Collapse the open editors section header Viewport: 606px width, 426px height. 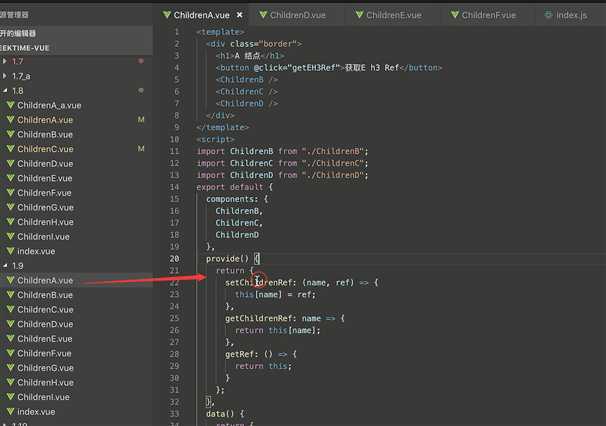76,34
